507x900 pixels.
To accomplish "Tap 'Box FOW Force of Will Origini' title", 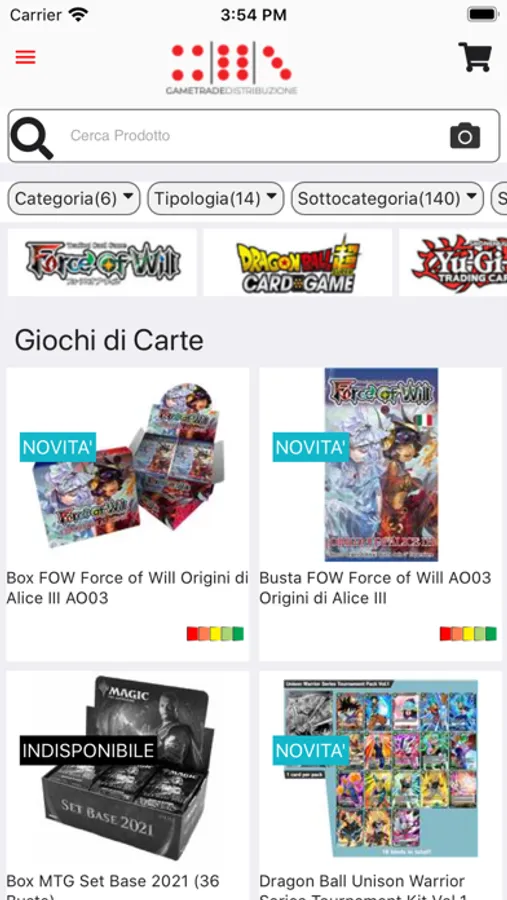I will [x=127, y=588].
